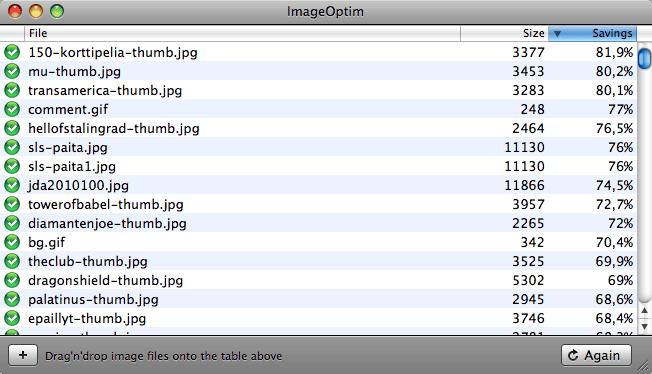Sort by the Size column header
Screen dimensions: 652x374
click(504, 33)
